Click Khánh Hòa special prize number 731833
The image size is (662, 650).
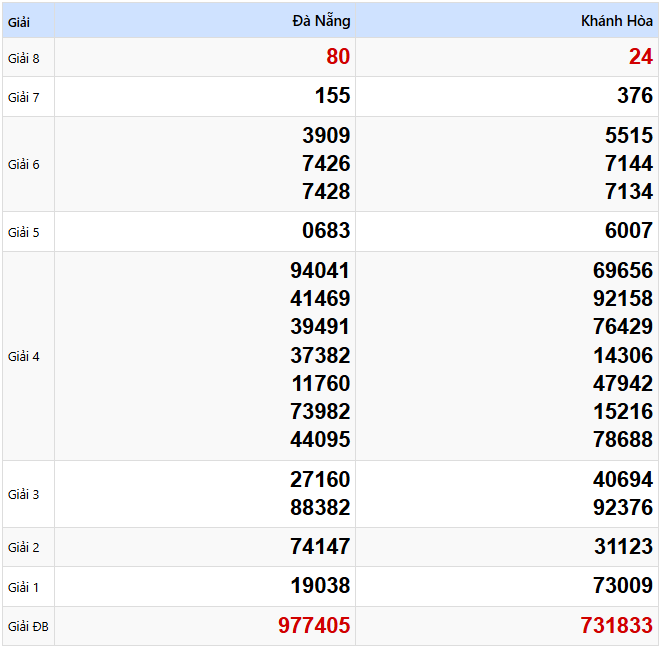coord(616,626)
